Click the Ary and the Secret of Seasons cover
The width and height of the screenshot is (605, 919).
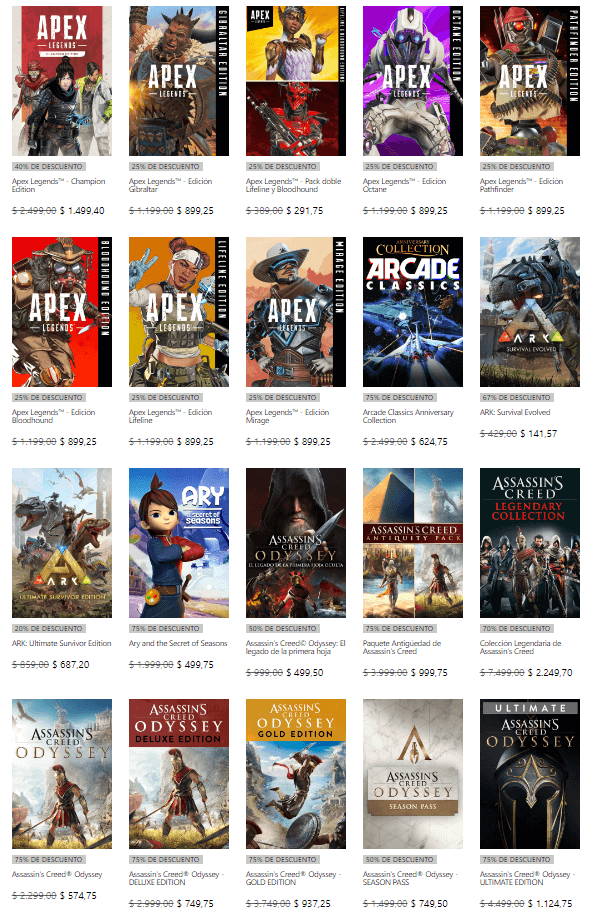(179, 542)
